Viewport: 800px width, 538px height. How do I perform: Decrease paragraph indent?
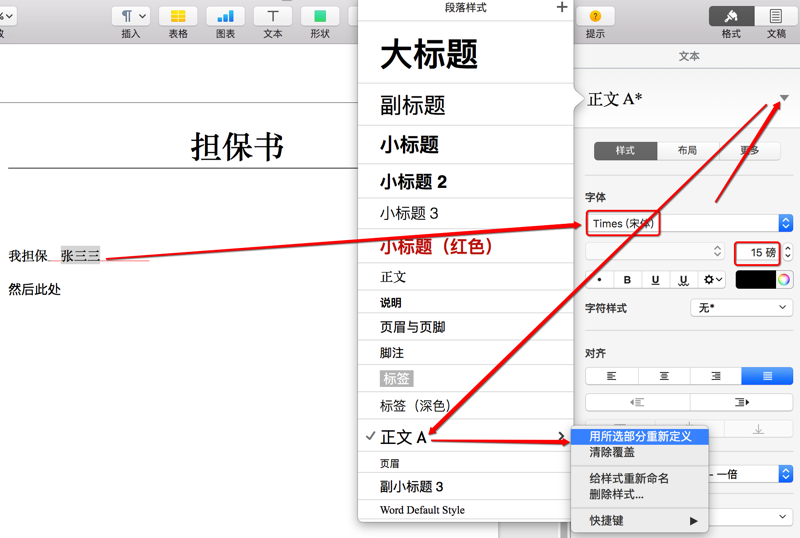(x=637, y=402)
